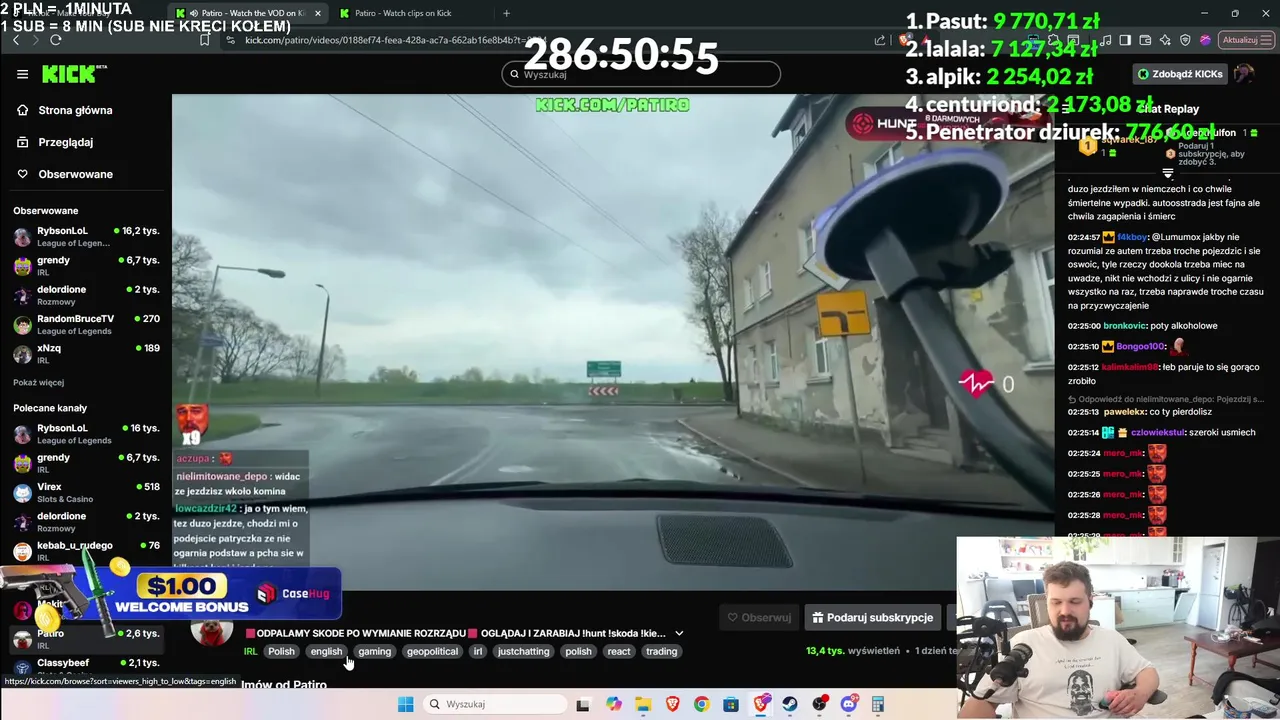Screen dimensions: 1280x720
Task: Open the Windows Start menu
Action: pyautogui.click(x=405, y=704)
